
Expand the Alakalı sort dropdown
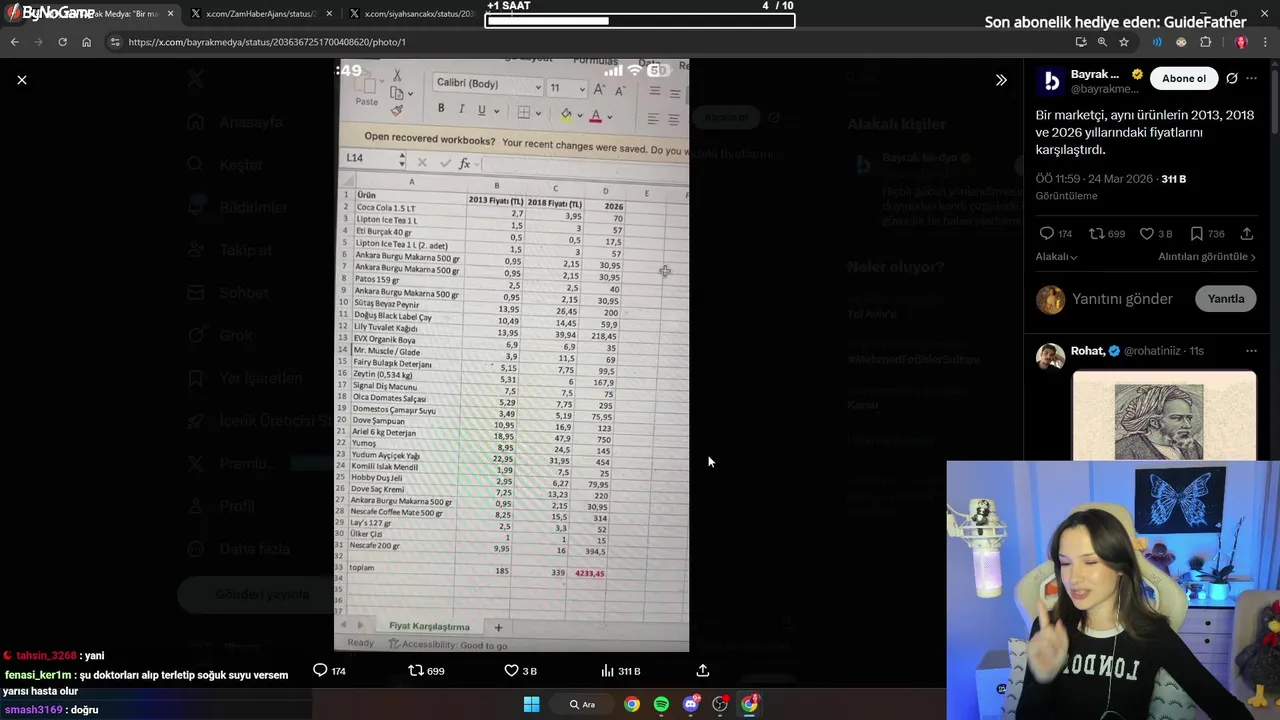coord(1056,257)
